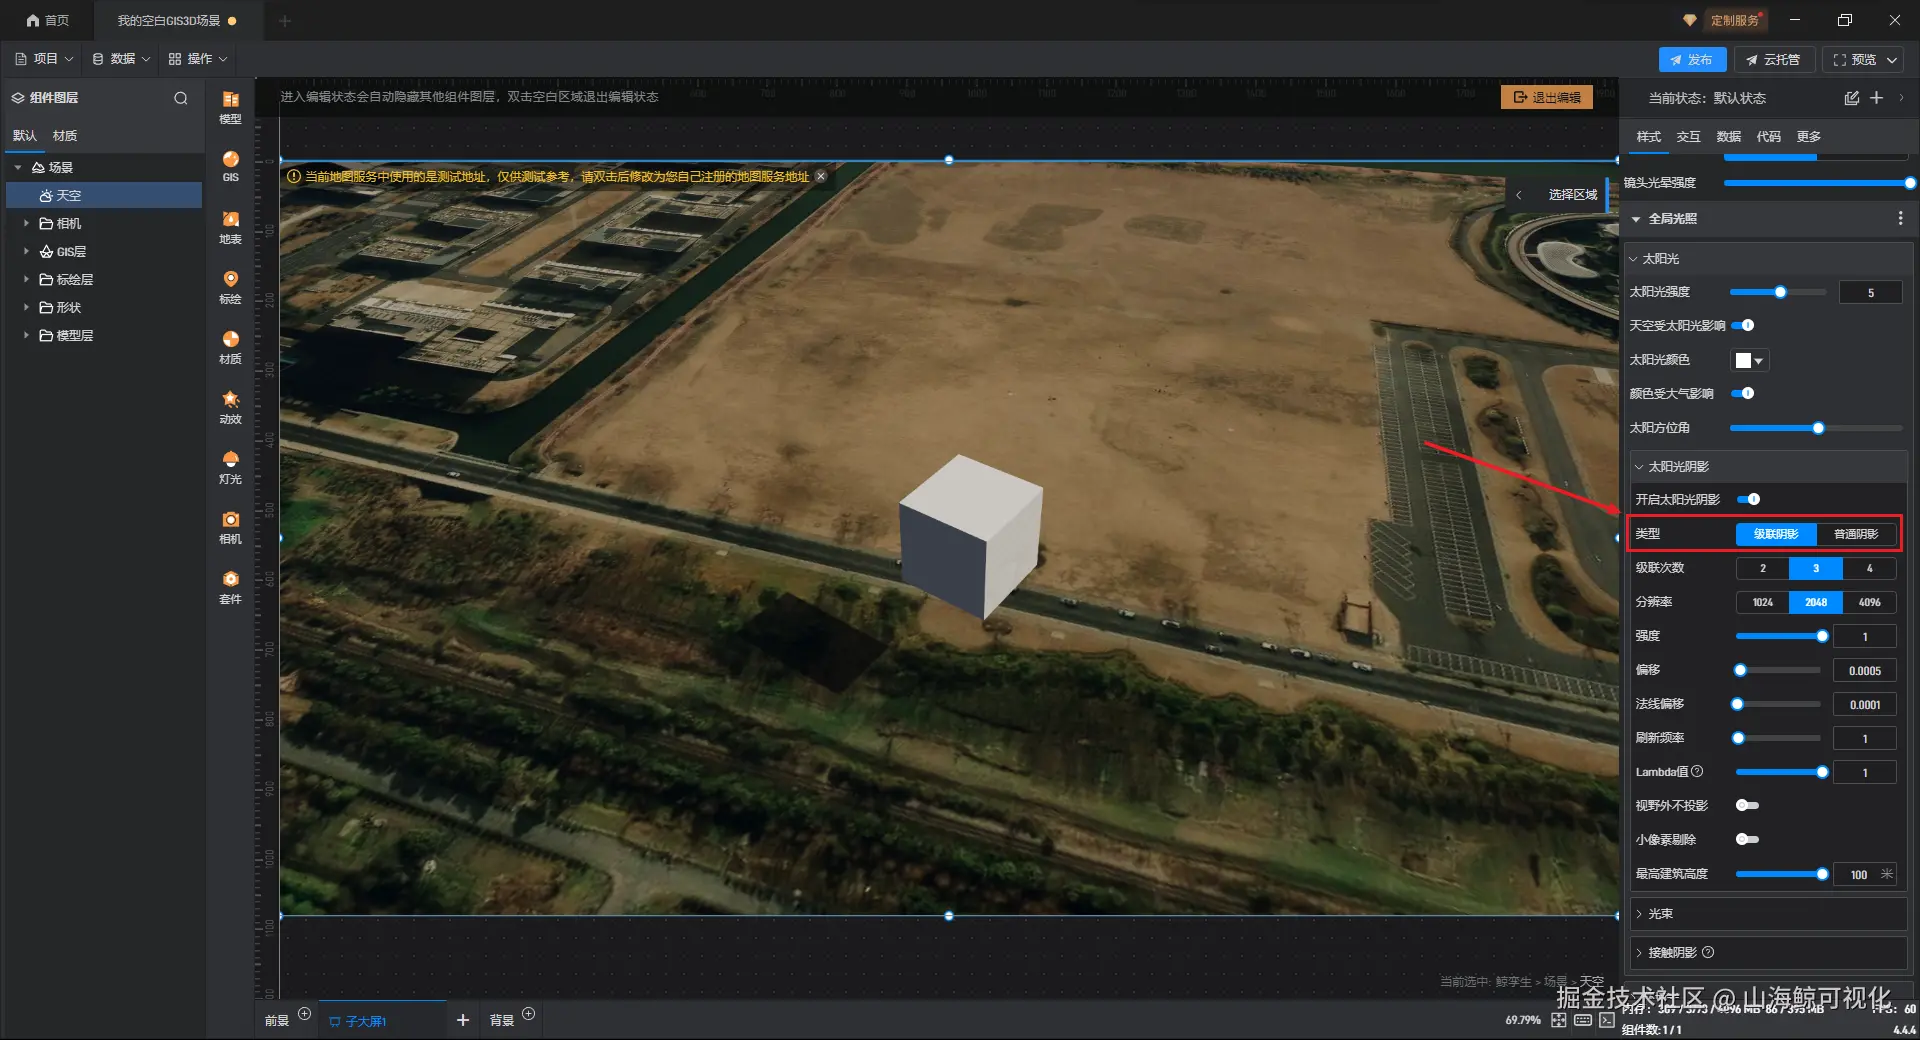Select 级联阴影 shadow type
Screen dimensions: 1920x1040
(1776, 534)
